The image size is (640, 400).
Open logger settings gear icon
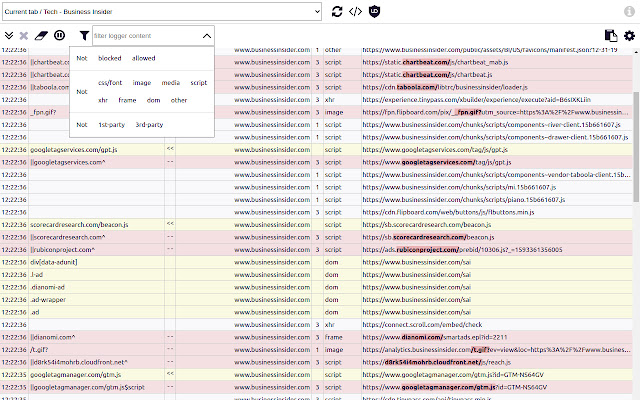(x=629, y=36)
